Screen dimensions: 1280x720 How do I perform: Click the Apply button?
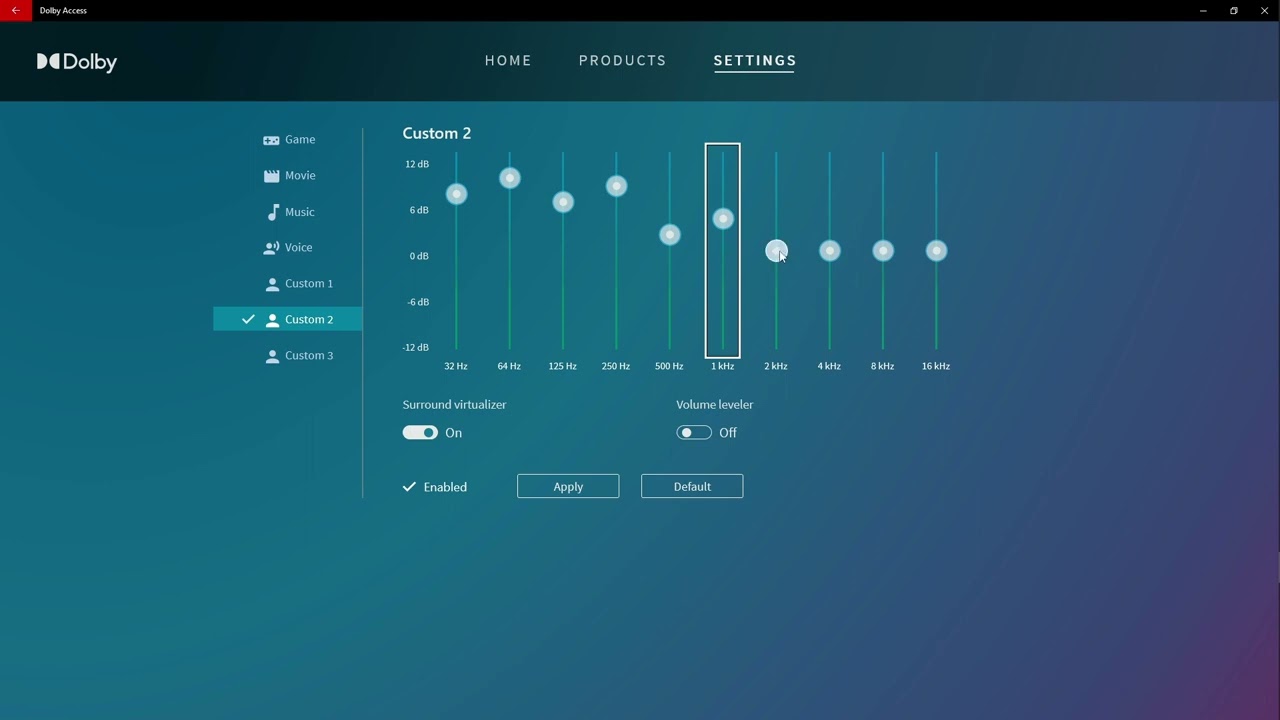pos(568,486)
